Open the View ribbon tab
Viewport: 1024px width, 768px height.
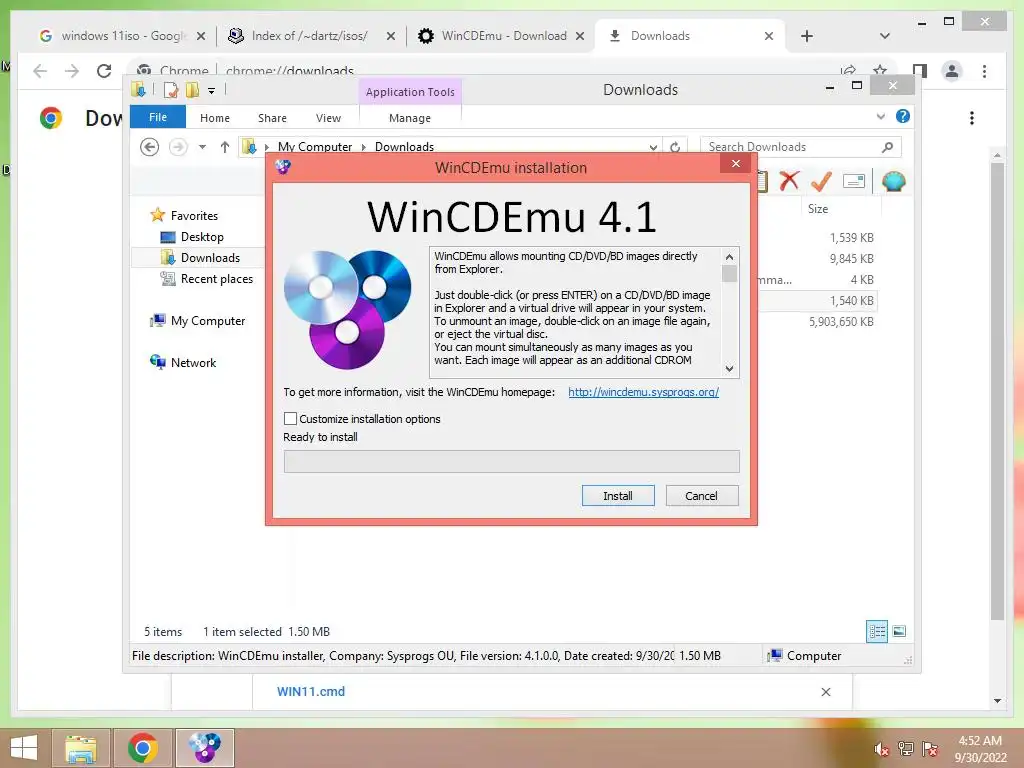click(x=328, y=118)
